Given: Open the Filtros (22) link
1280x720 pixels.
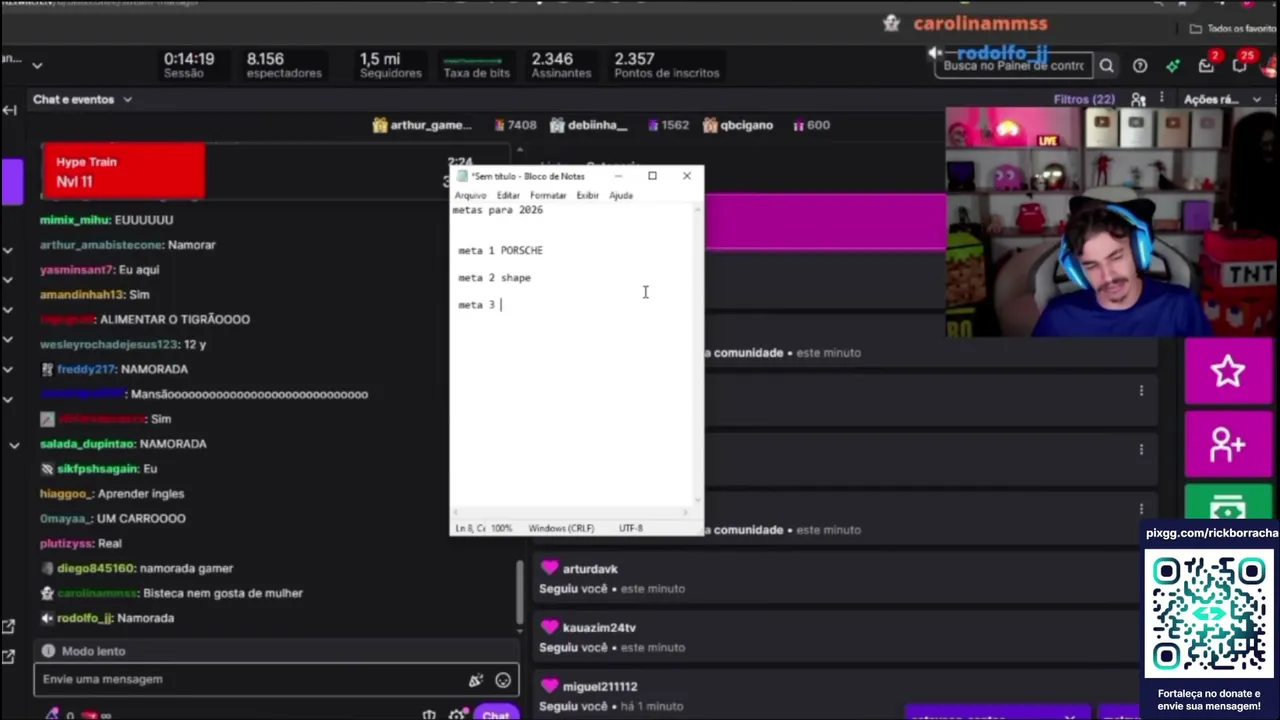Looking at the screenshot, I should point(1084,99).
